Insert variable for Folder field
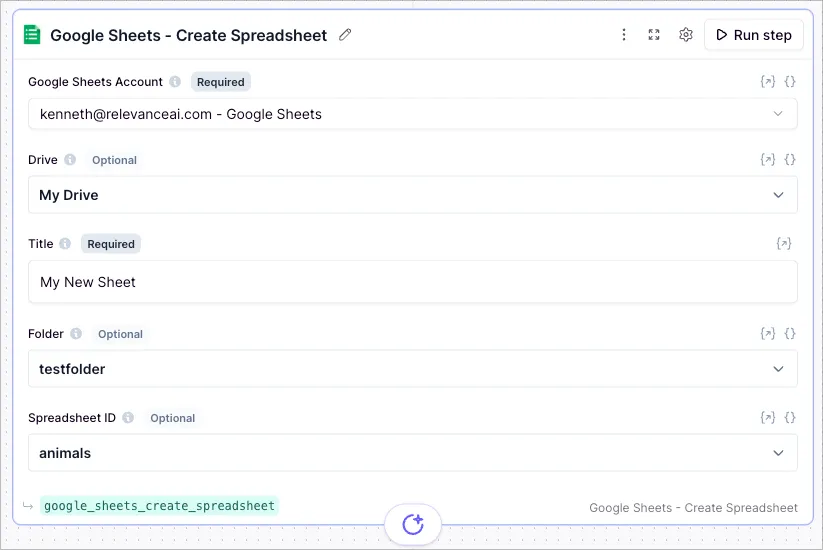823x550 pixels. click(x=767, y=333)
